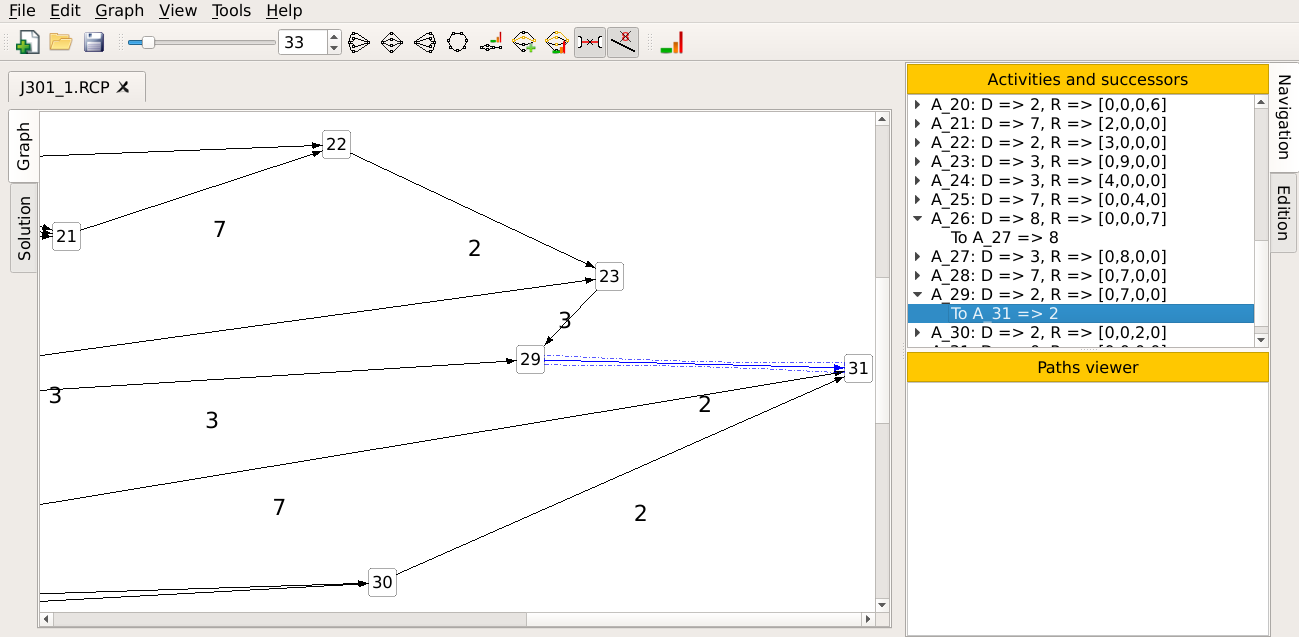The height and width of the screenshot is (637, 1299).
Task: Click the bar chart icon at toolbar end
Action: (x=672, y=42)
